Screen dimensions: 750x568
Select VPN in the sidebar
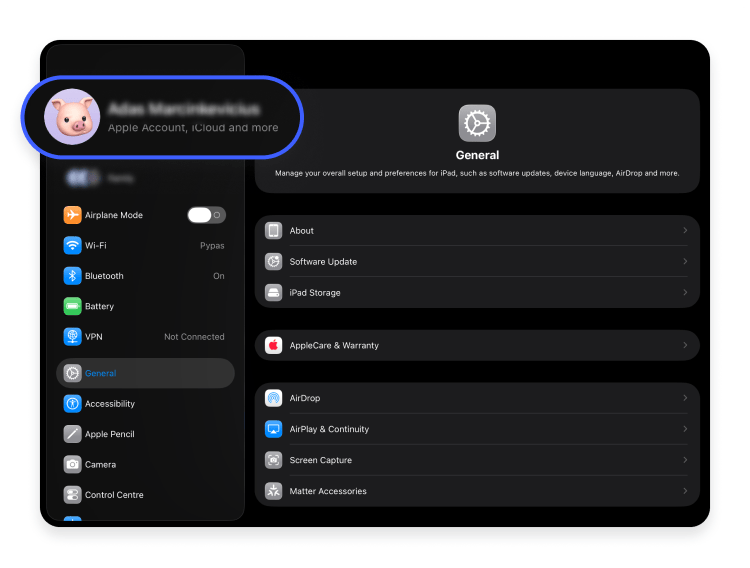145,336
